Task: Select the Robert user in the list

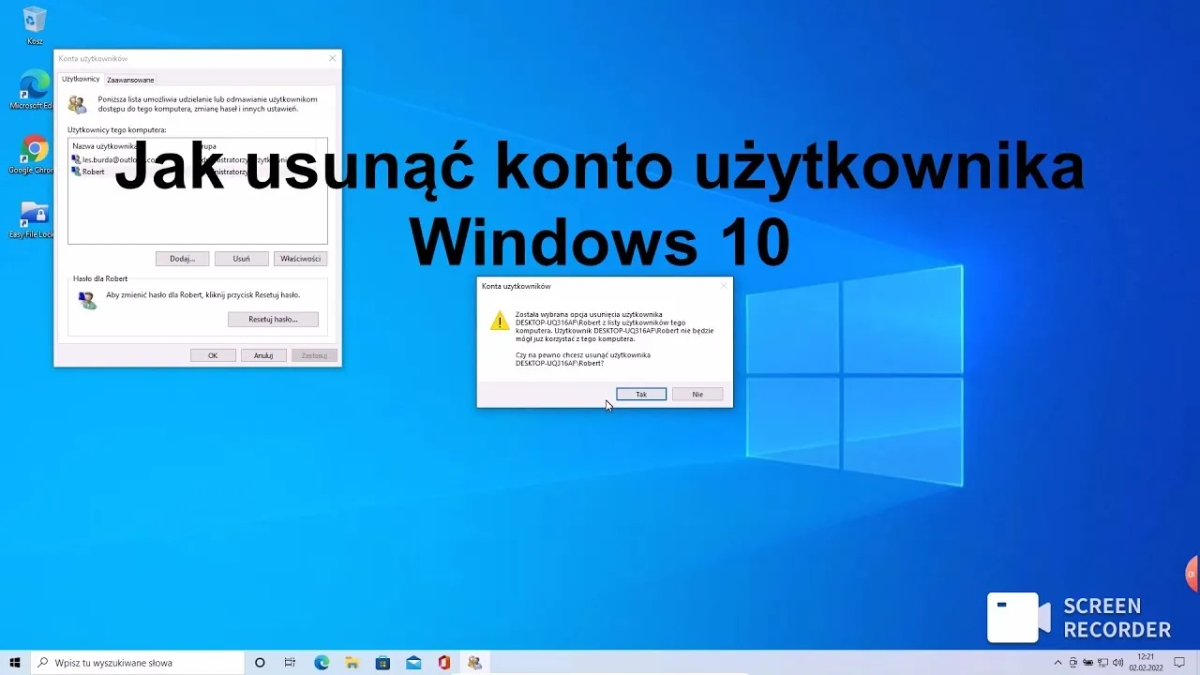Action: coord(93,172)
